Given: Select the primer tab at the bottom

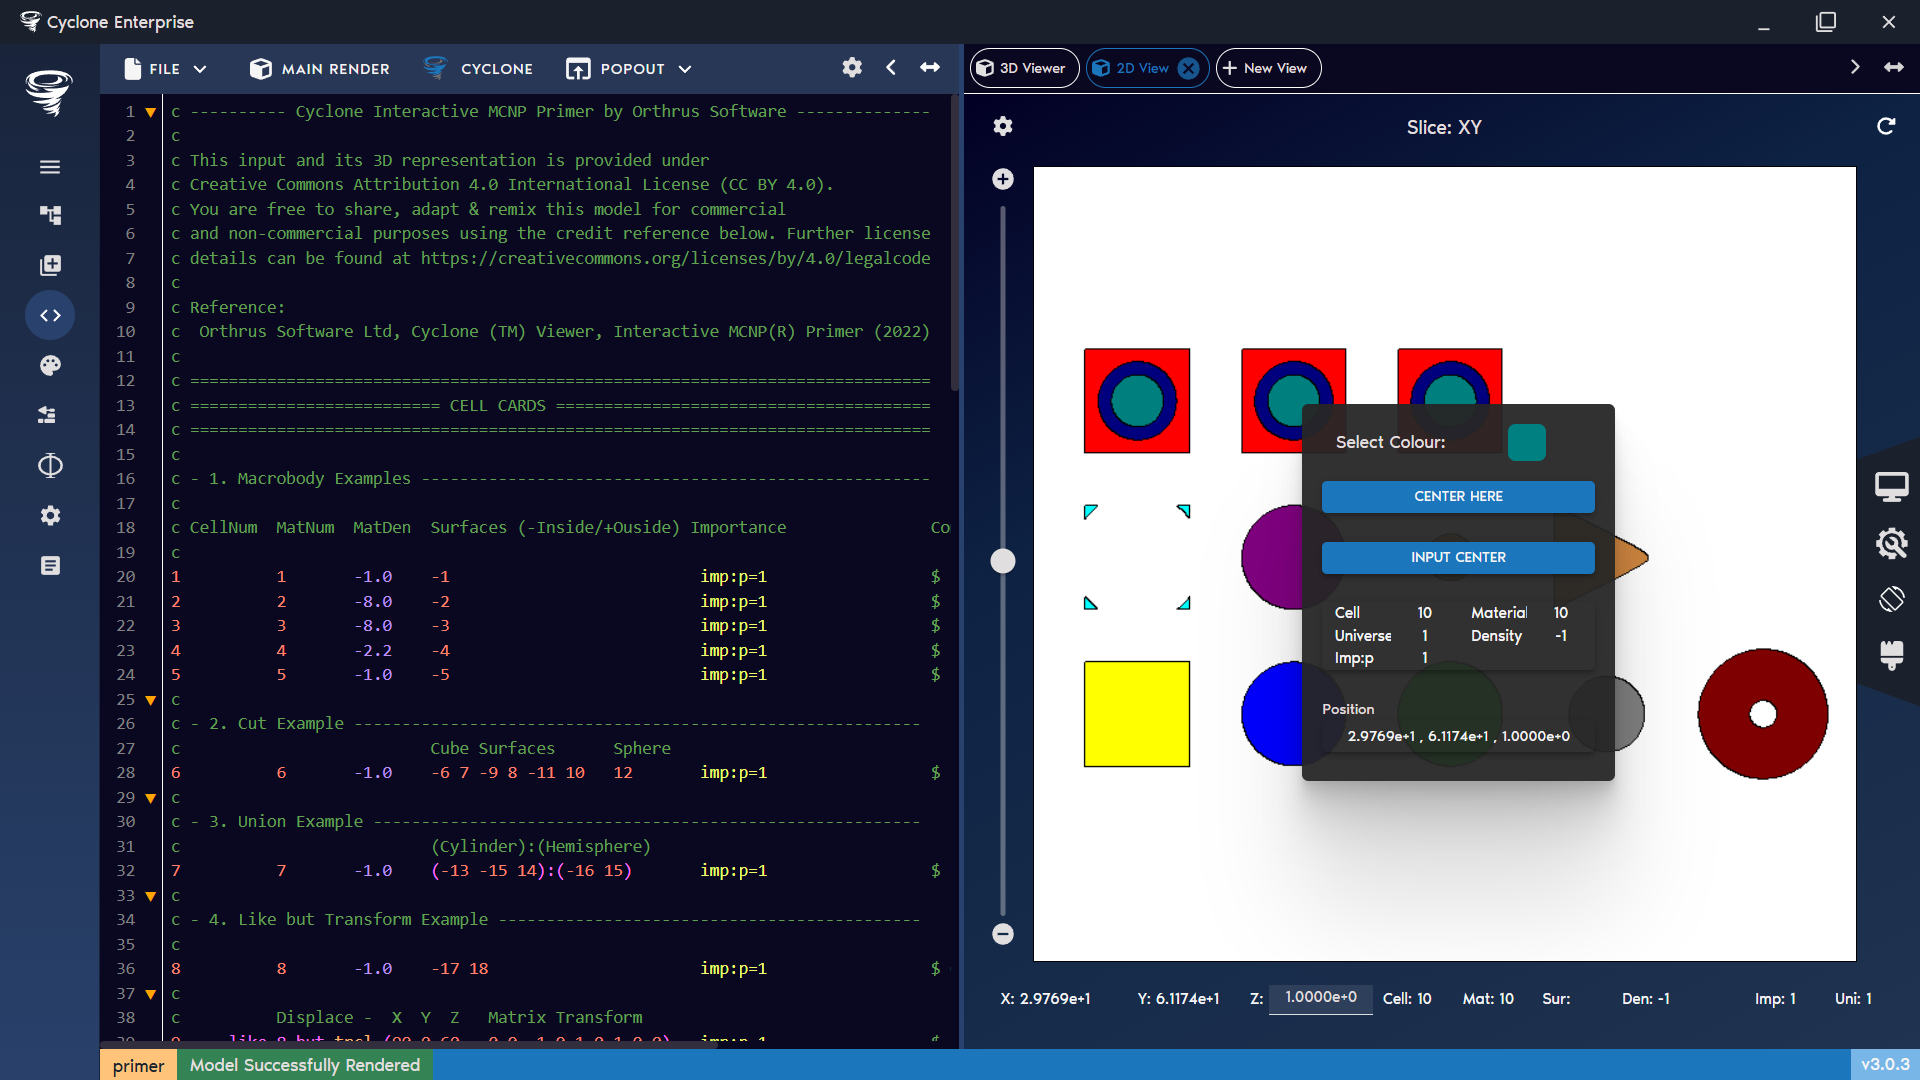Looking at the screenshot, I should pos(138,1065).
